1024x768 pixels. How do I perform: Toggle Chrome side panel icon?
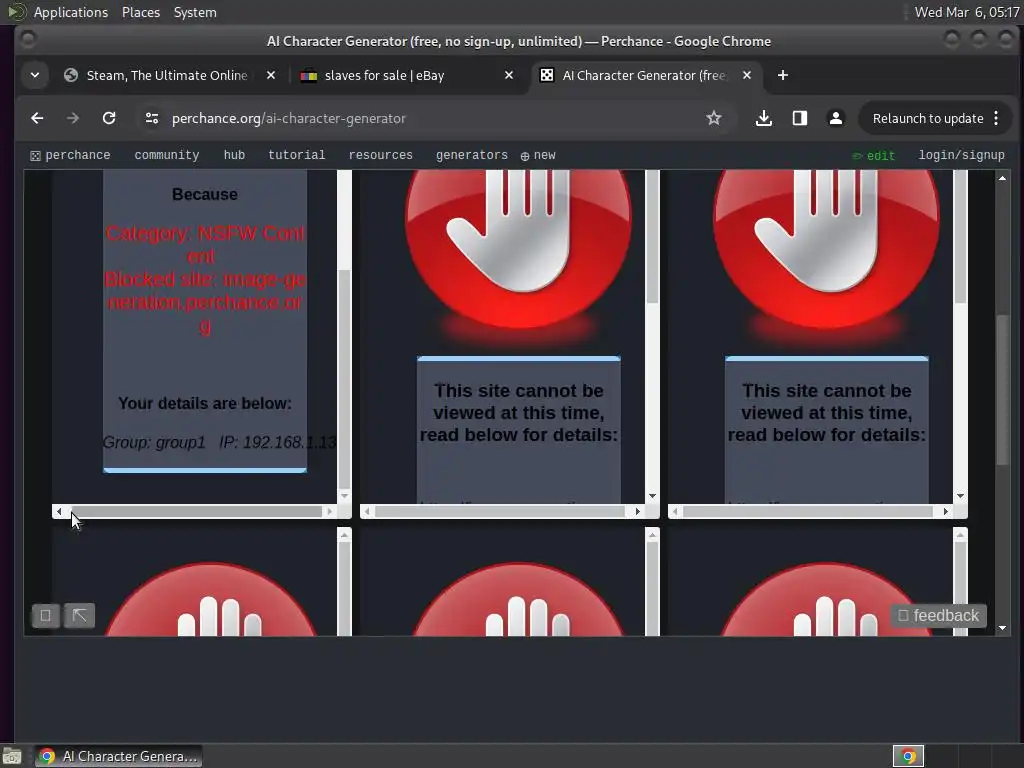[x=799, y=118]
